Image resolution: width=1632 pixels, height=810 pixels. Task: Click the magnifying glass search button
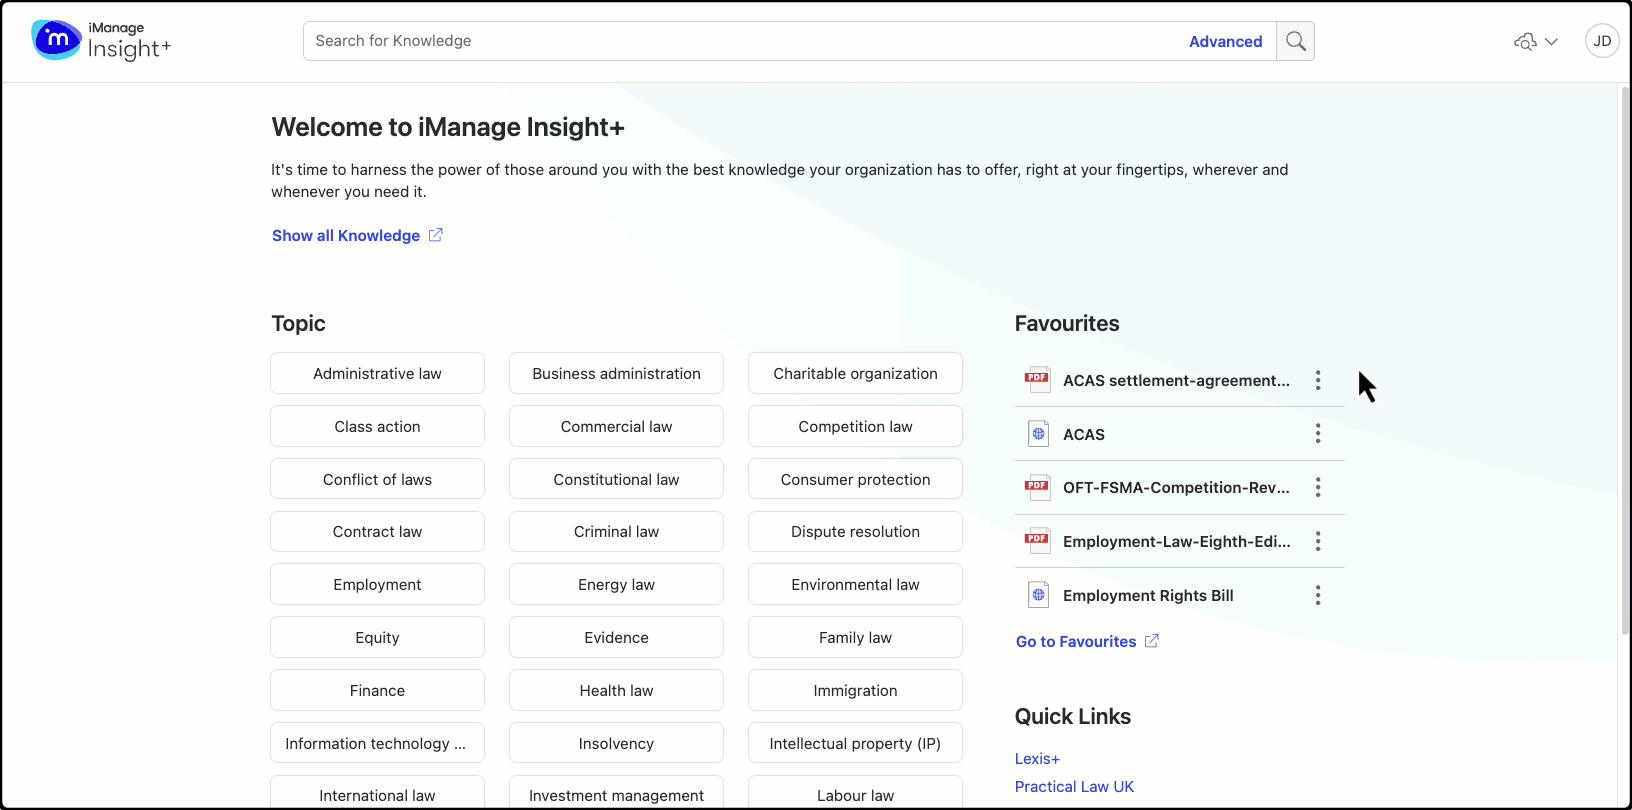coord(1295,41)
